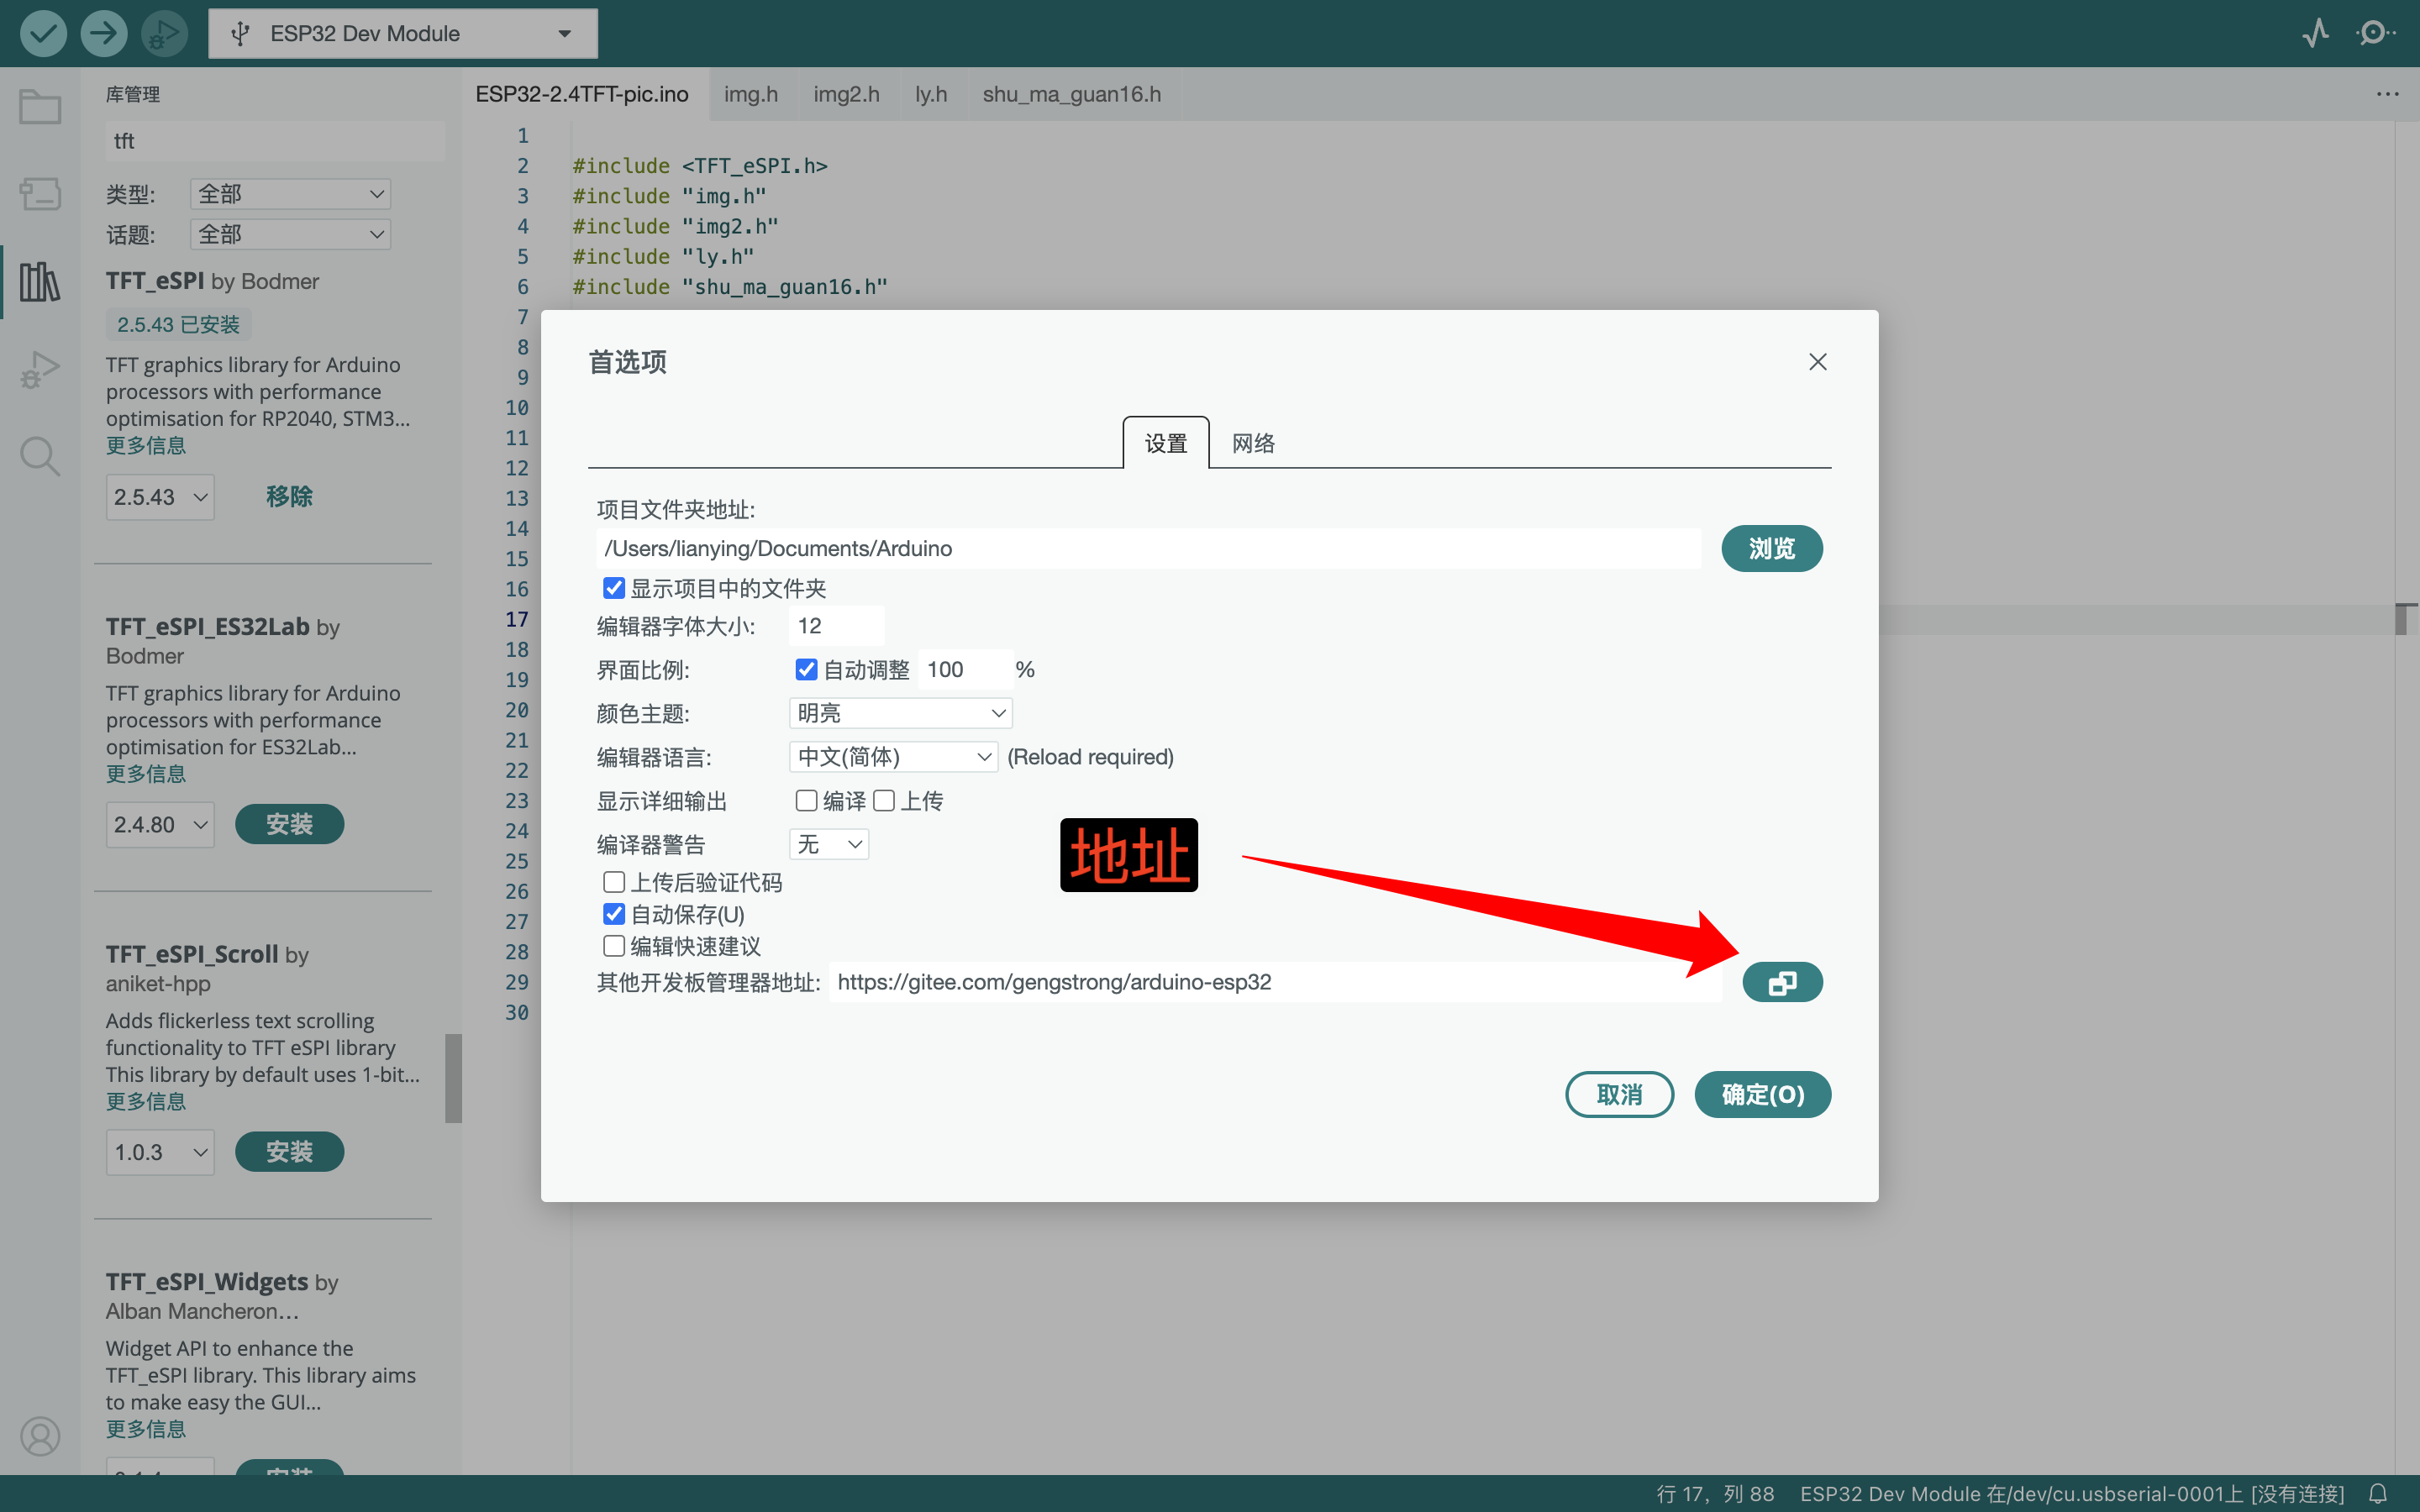The width and height of the screenshot is (2420, 1512).
Task: Expand the ESP32 Dev Module board selector
Action: 403,33
